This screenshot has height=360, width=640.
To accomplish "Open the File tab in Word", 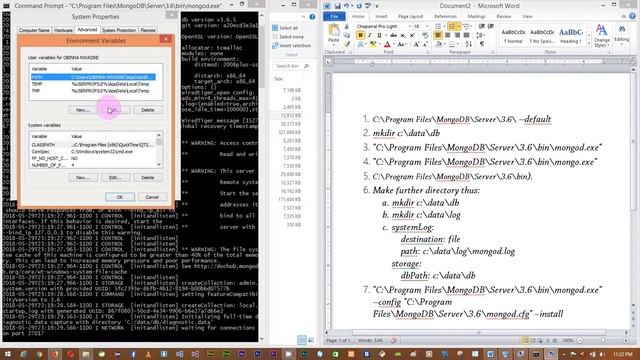I will [334, 16].
